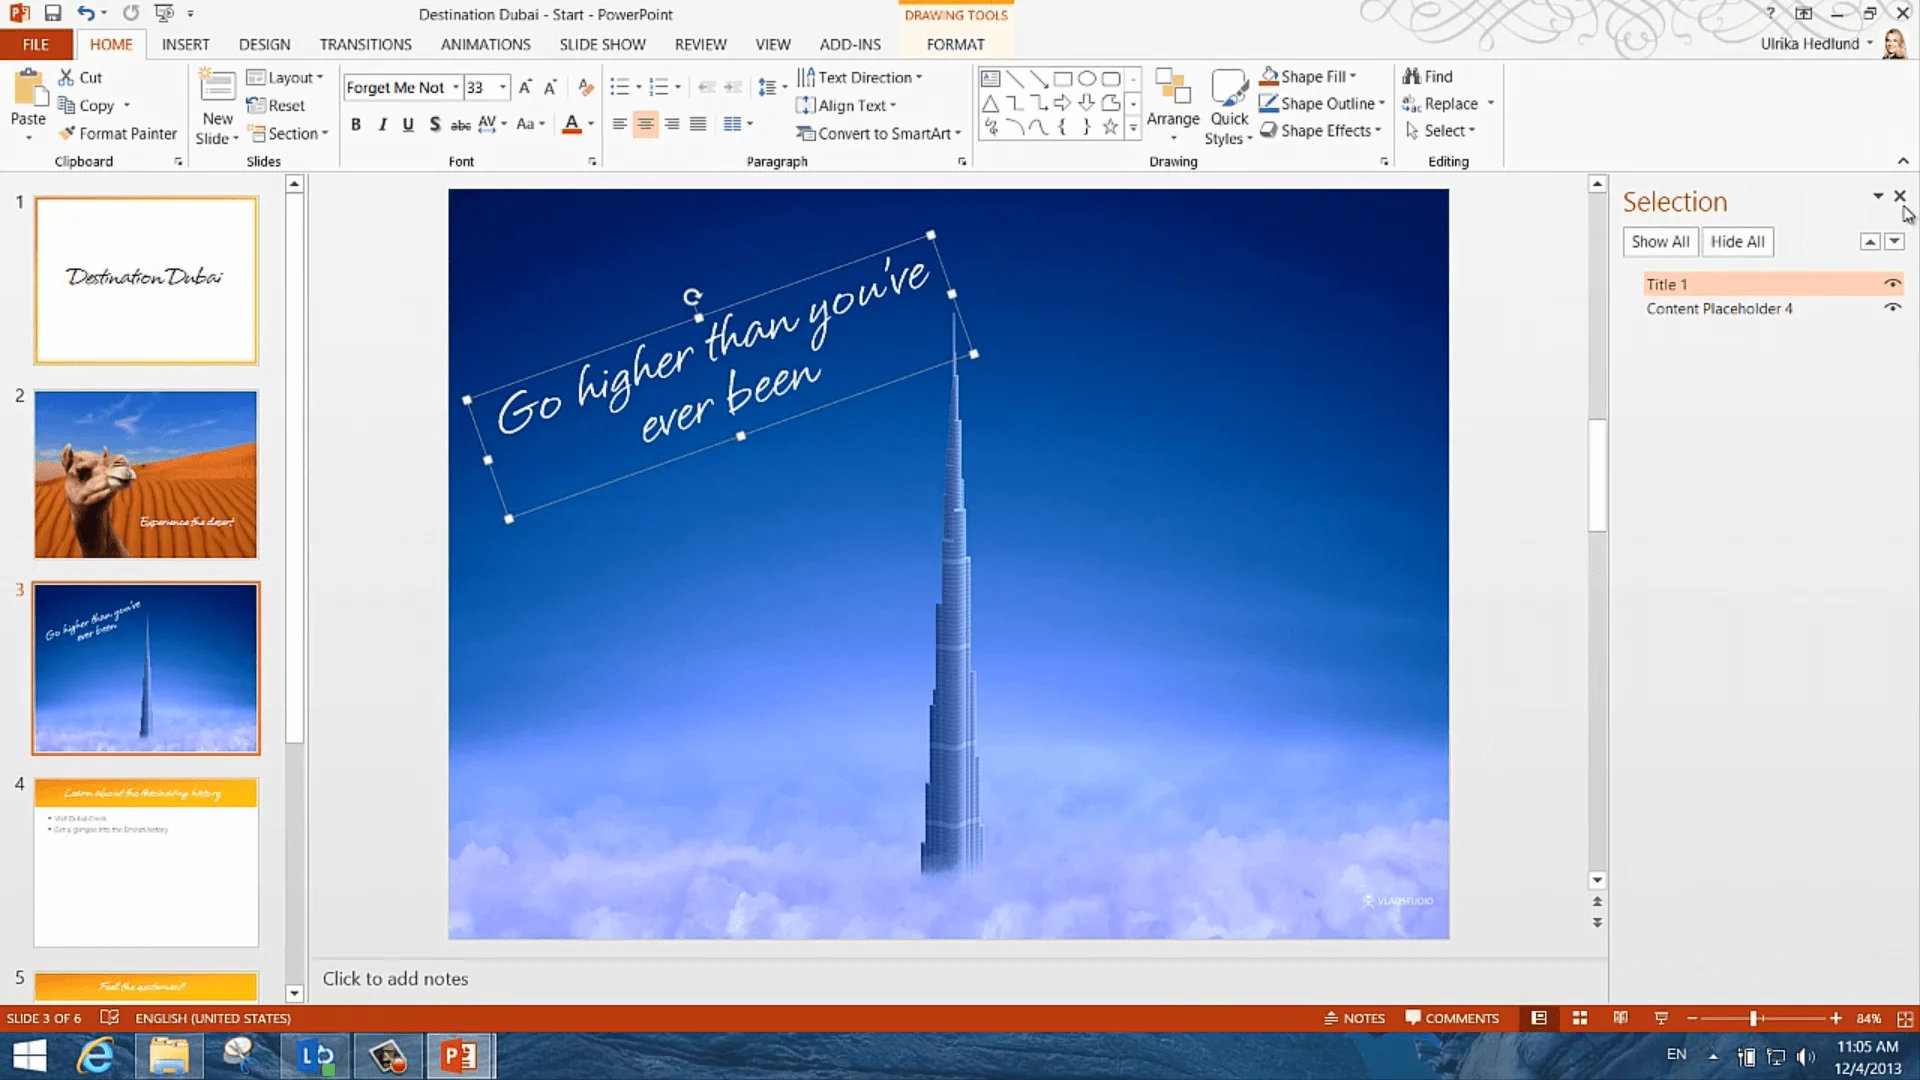Expand the Shape Fill dropdown
The width and height of the screenshot is (1920, 1080).
click(x=1353, y=77)
